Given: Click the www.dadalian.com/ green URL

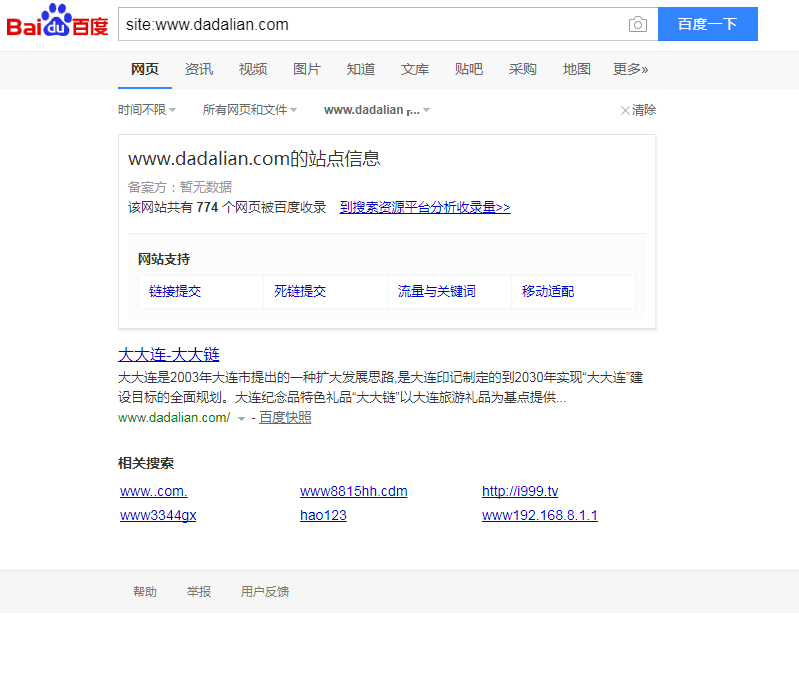Looking at the screenshot, I should click(x=174, y=418).
